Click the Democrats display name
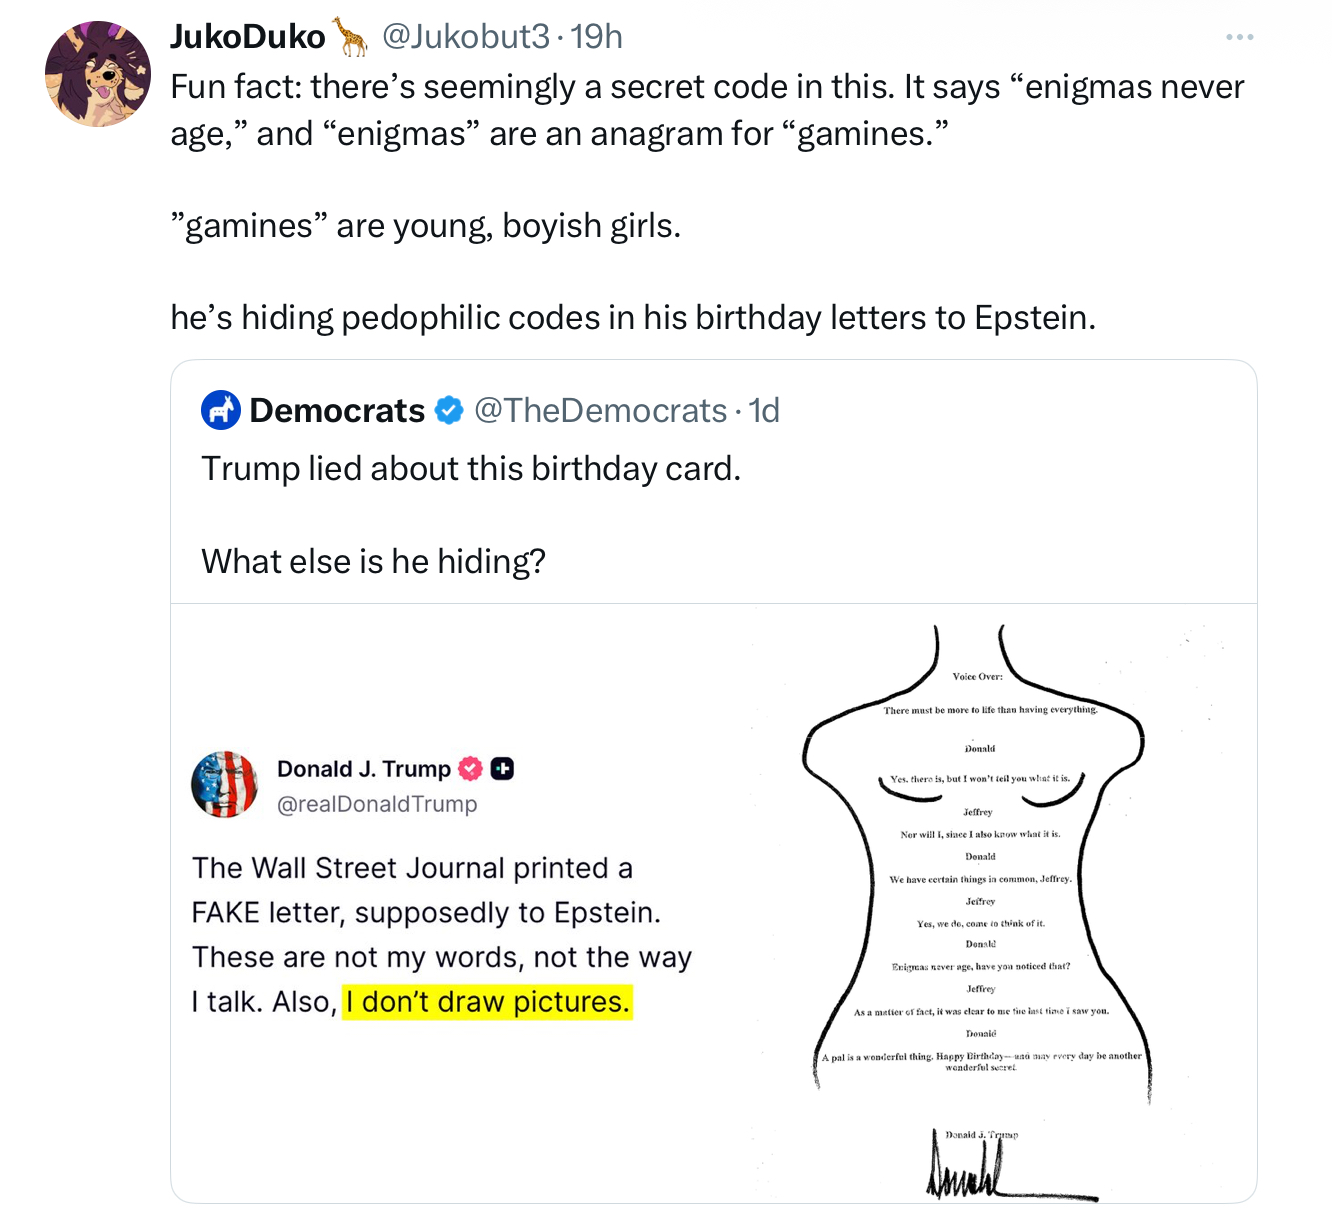The width and height of the screenshot is (1332, 1215). click(336, 410)
